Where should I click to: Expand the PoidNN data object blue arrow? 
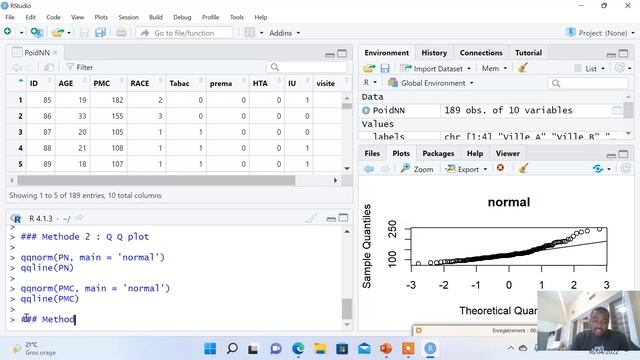[366, 110]
